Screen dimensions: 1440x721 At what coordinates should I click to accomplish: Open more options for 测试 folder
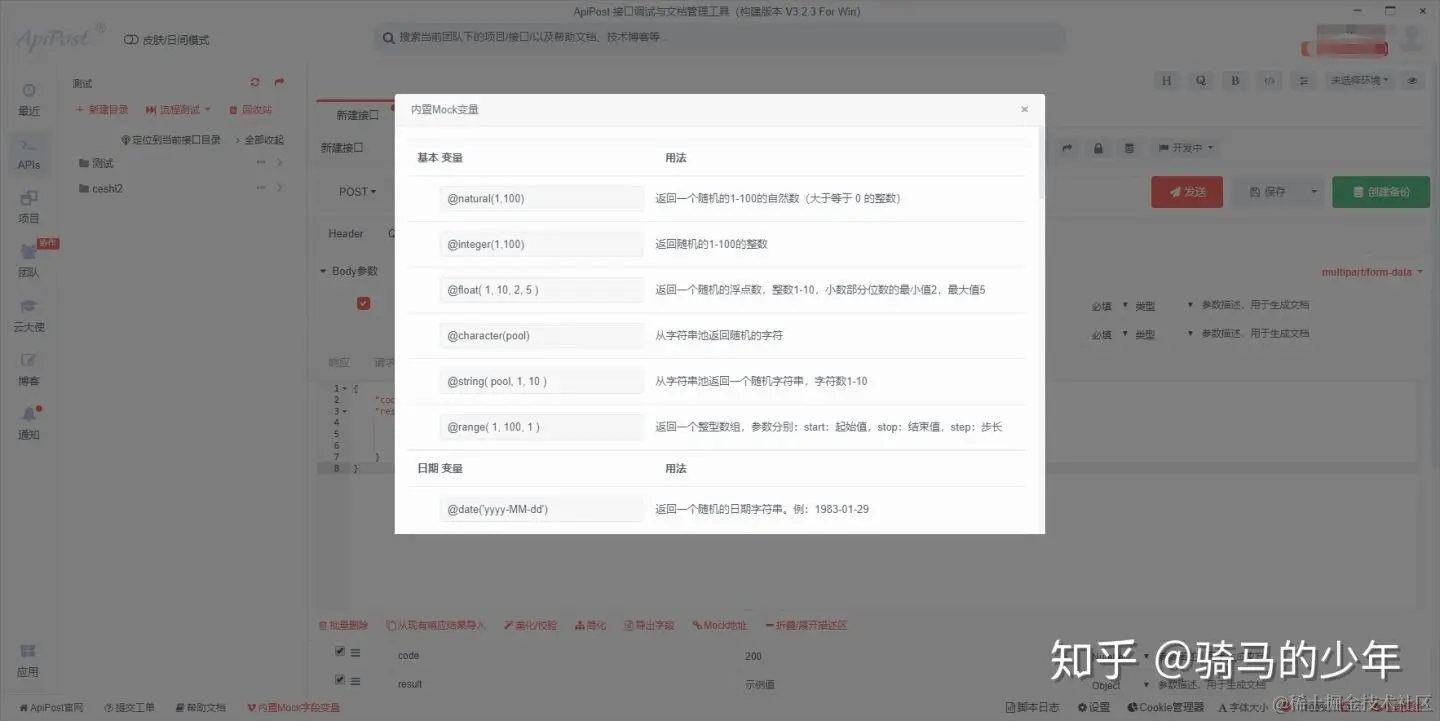(x=261, y=163)
